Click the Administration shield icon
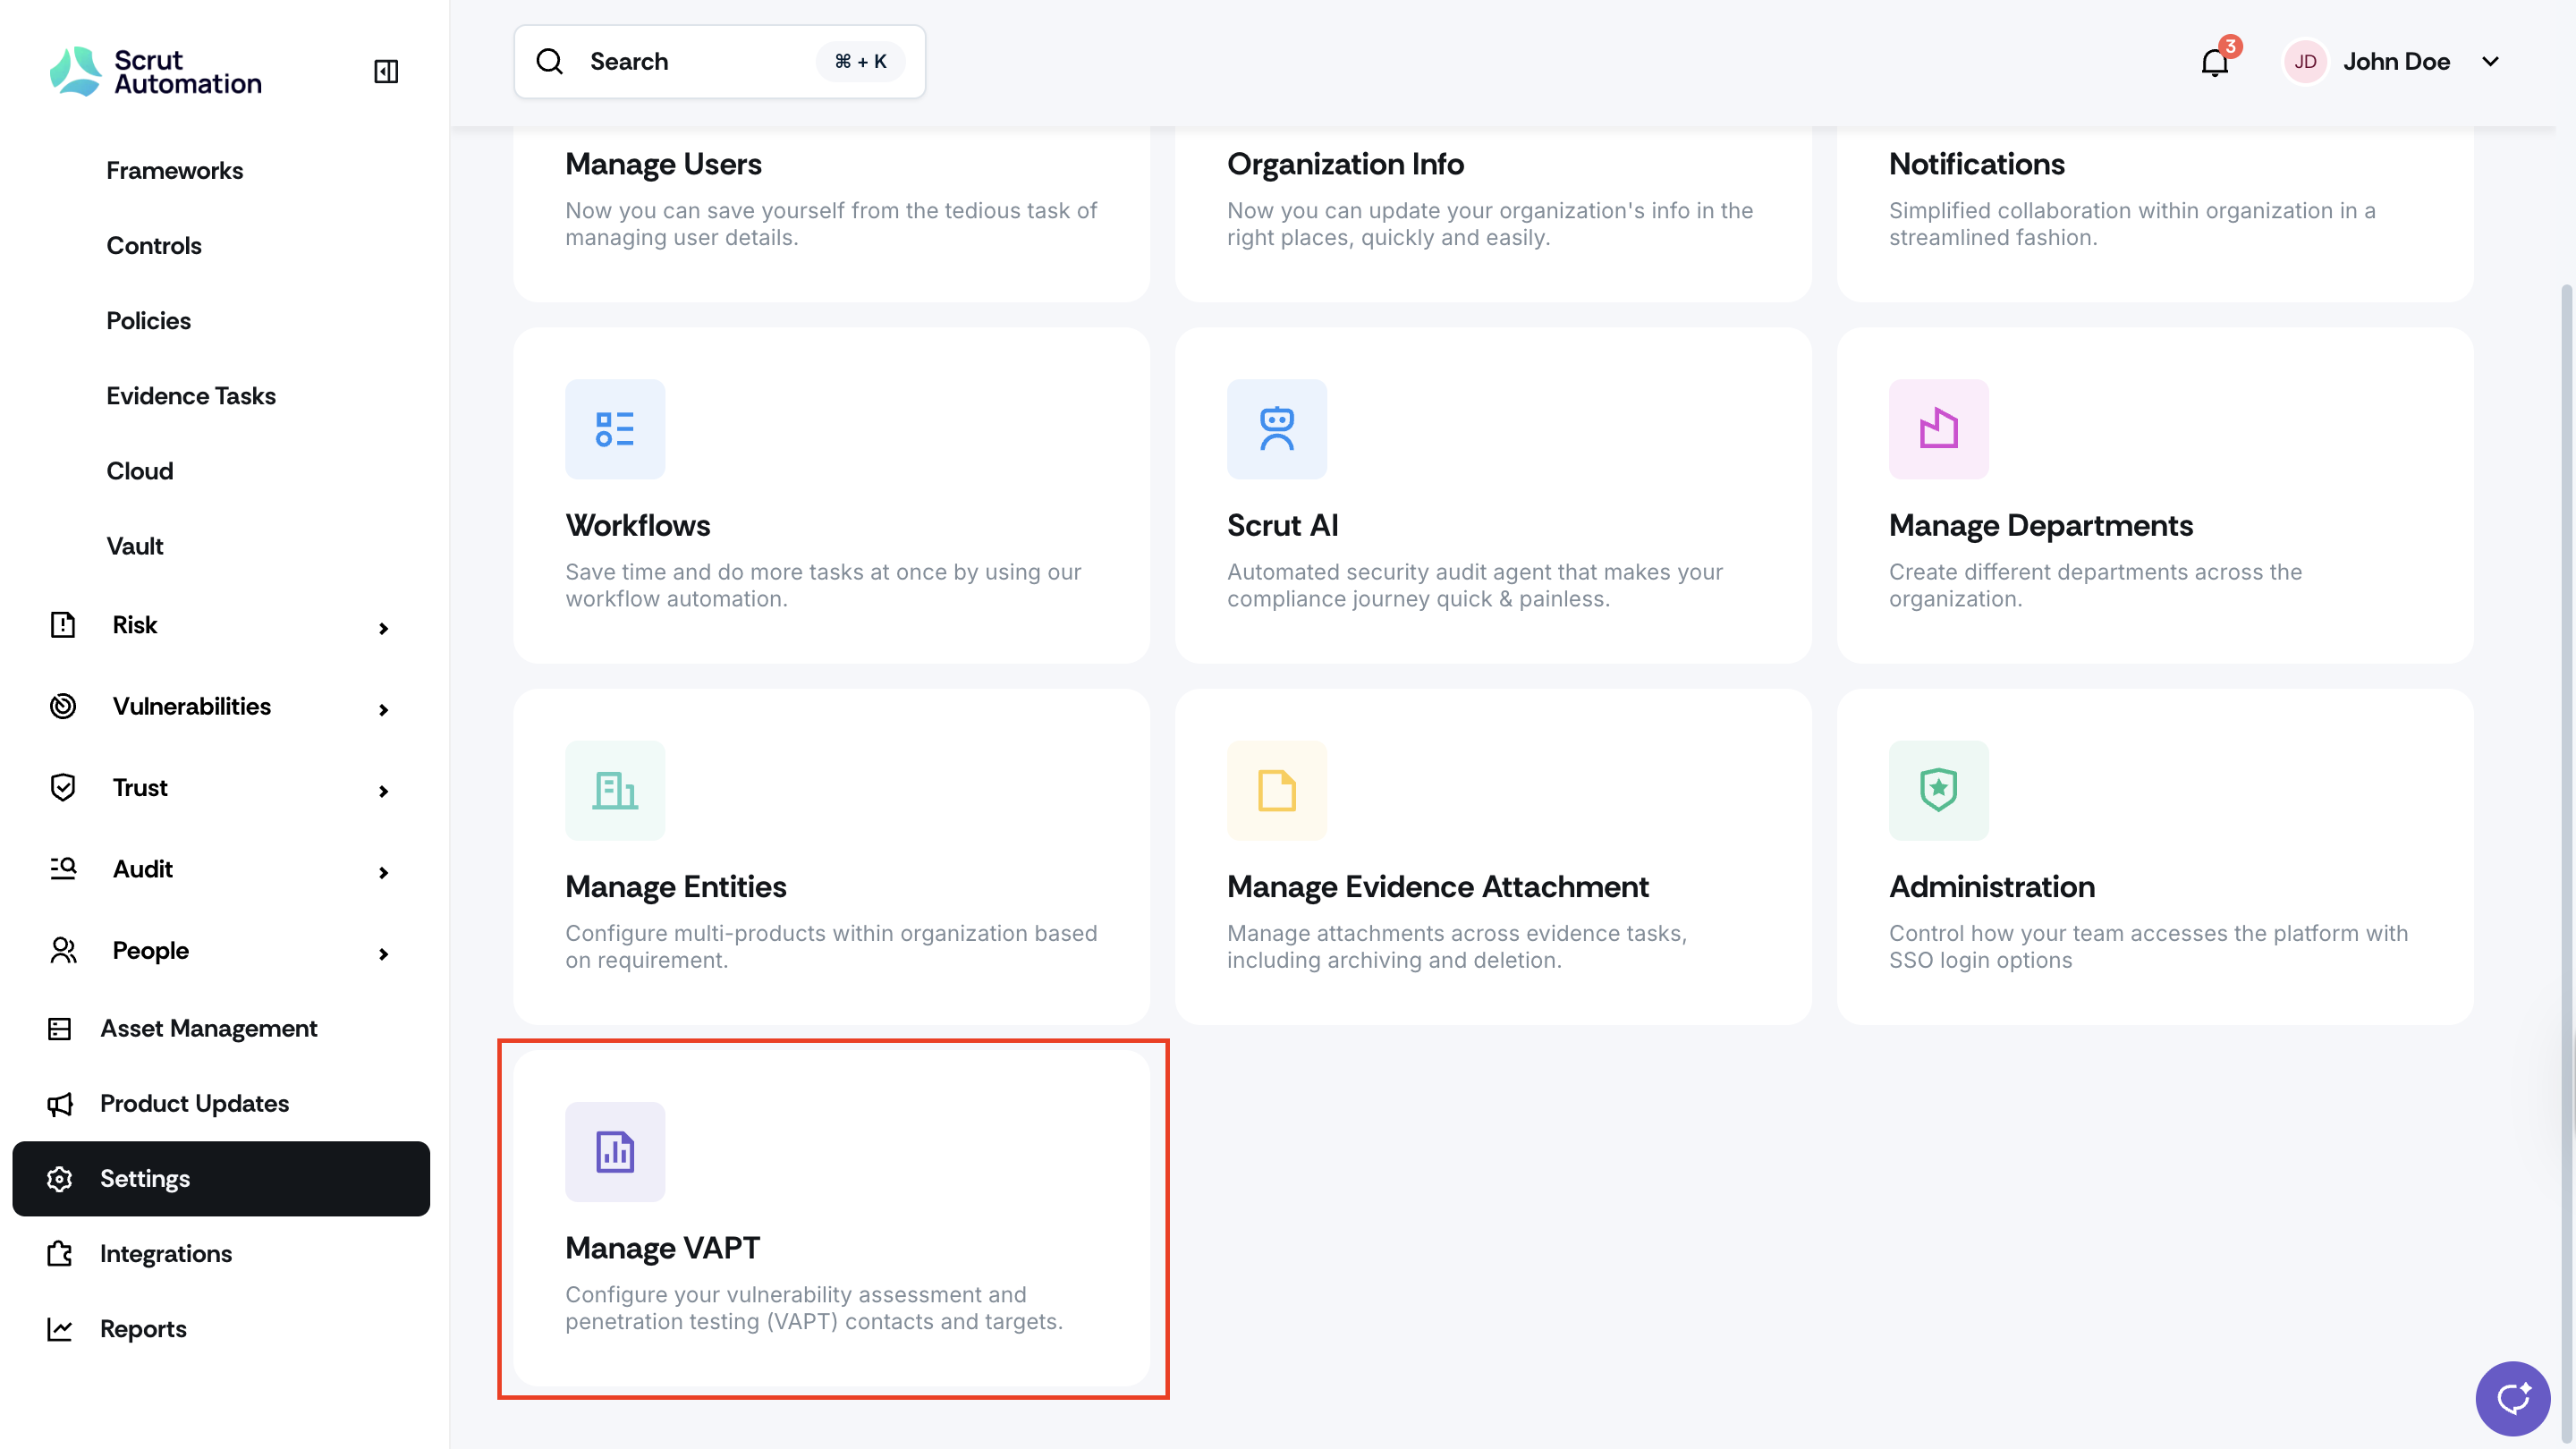Screen dimensions: 2576x1449 tap(1938, 790)
